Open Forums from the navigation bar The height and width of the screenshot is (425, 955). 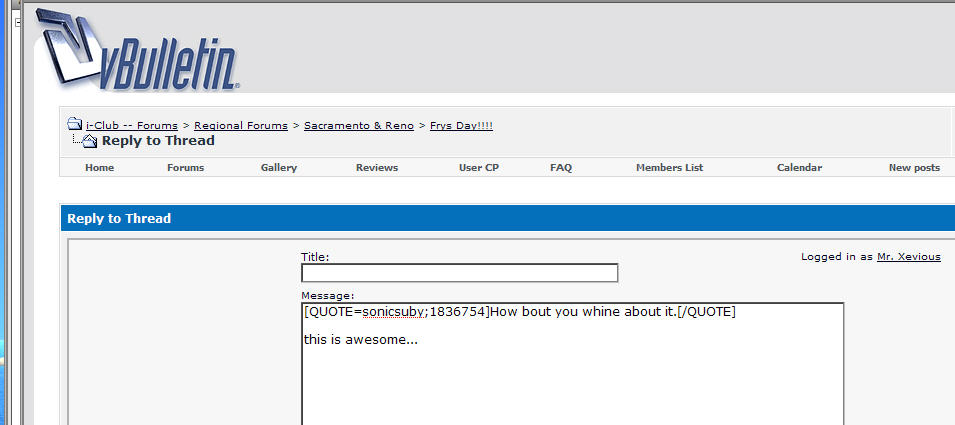click(x=185, y=168)
